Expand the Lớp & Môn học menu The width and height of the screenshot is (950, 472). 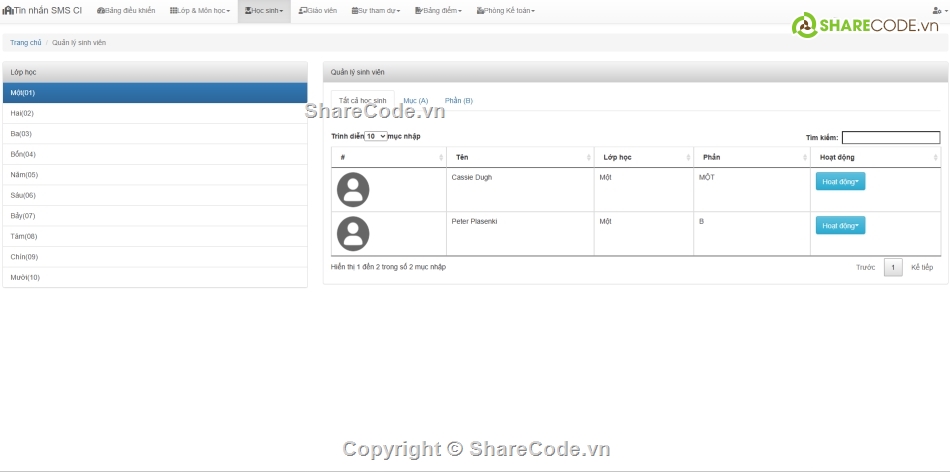(200, 11)
